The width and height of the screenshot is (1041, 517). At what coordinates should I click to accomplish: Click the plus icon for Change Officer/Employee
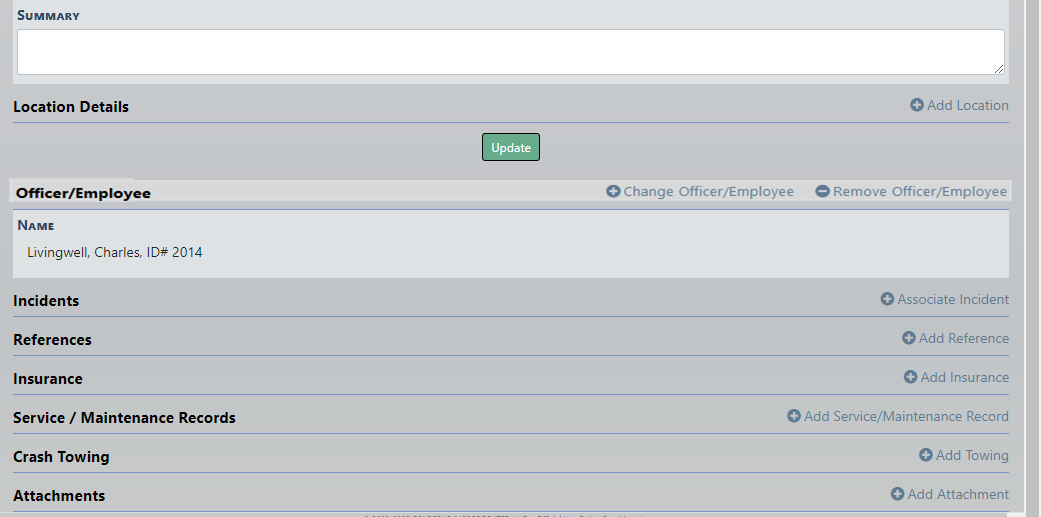point(613,191)
